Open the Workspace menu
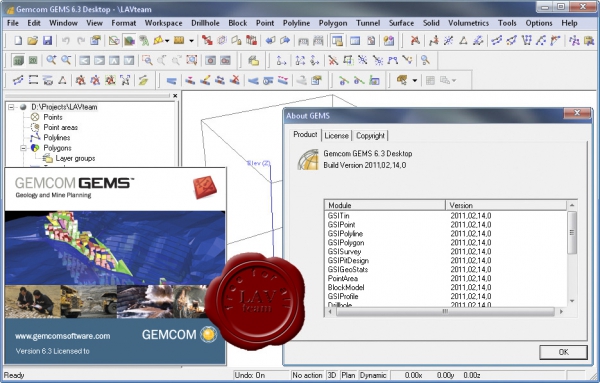This screenshot has height=383, width=600. [x=163, y=23]
